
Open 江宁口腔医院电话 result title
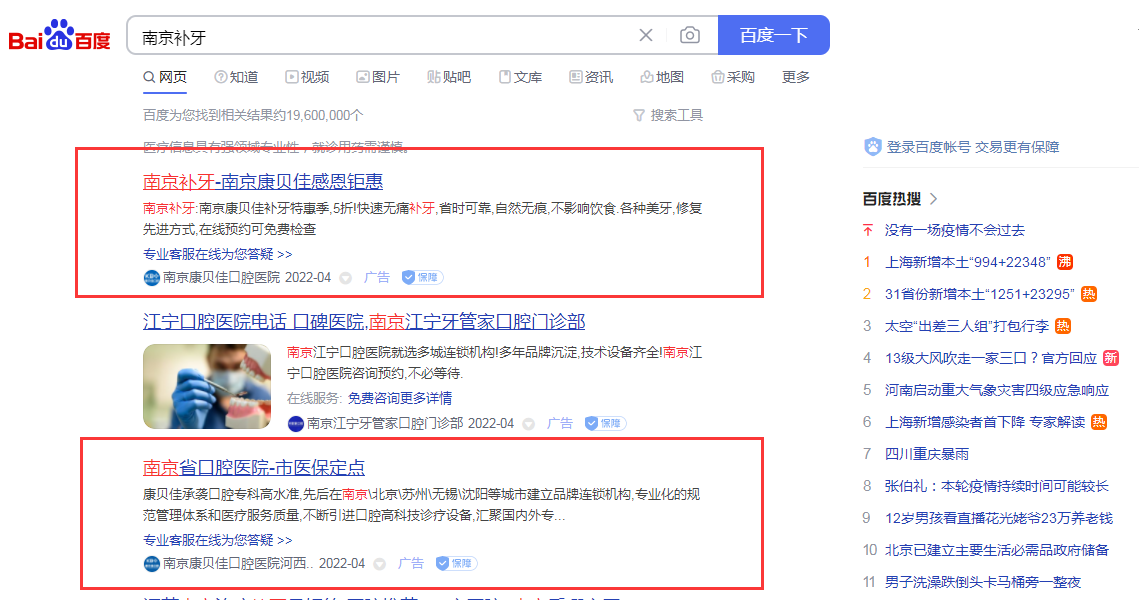tap(364, 322)
